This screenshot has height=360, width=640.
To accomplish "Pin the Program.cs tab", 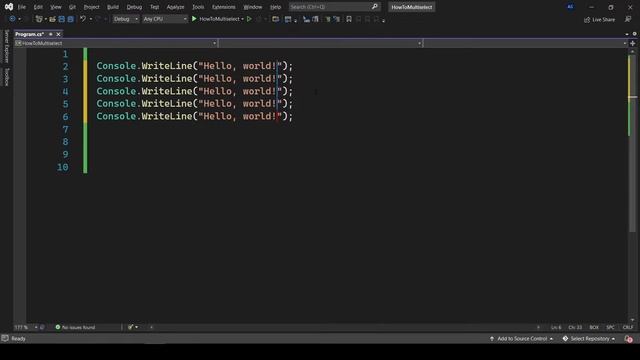I will [51, 34].
